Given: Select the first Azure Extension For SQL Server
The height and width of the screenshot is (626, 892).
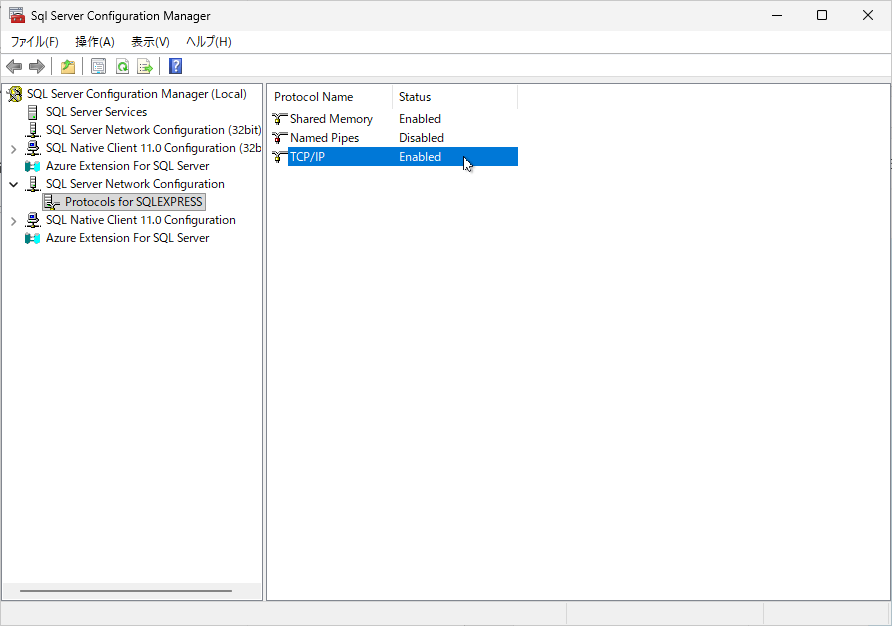Looking at the screenshot, I should pos(127,166).
